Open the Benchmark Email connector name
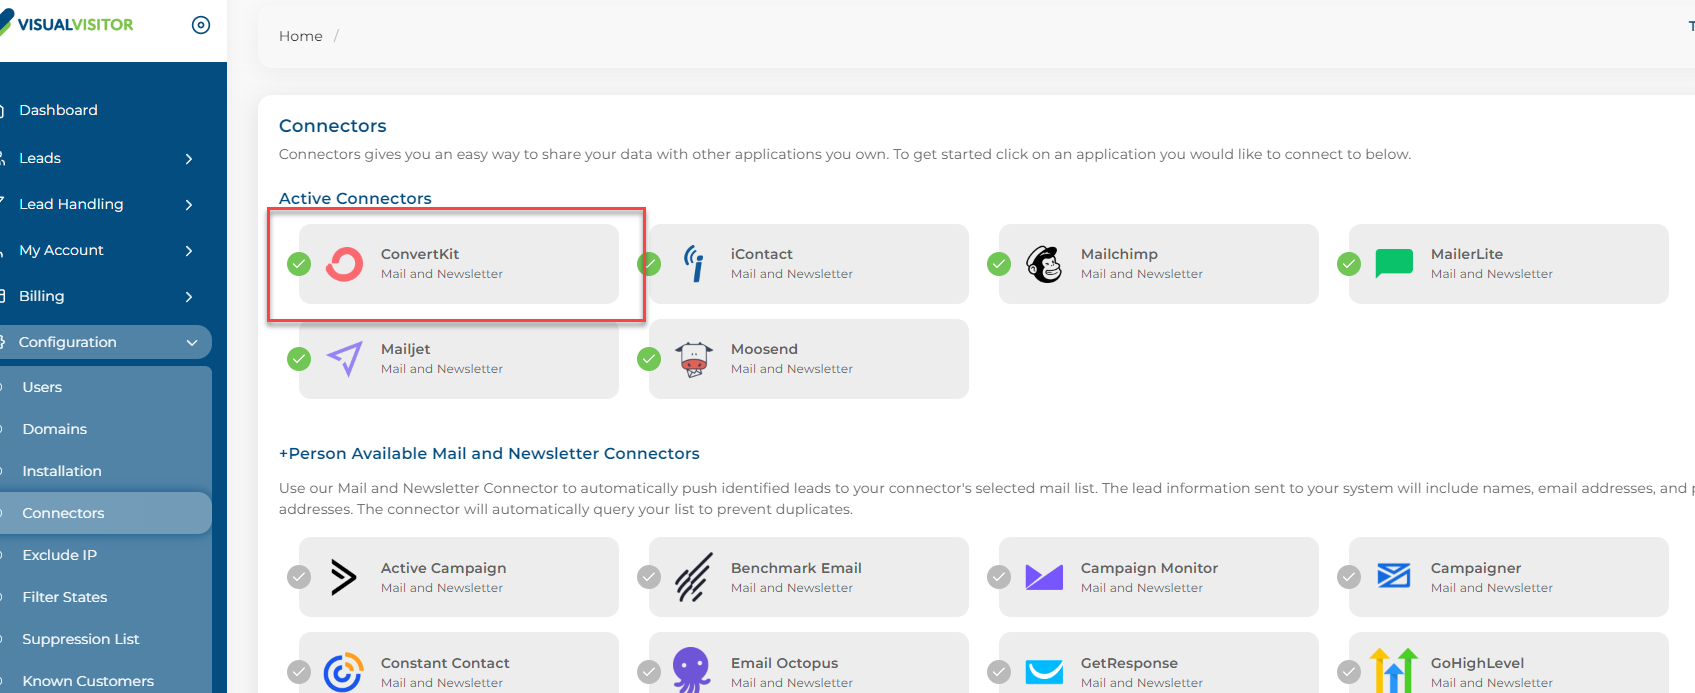 796,568
